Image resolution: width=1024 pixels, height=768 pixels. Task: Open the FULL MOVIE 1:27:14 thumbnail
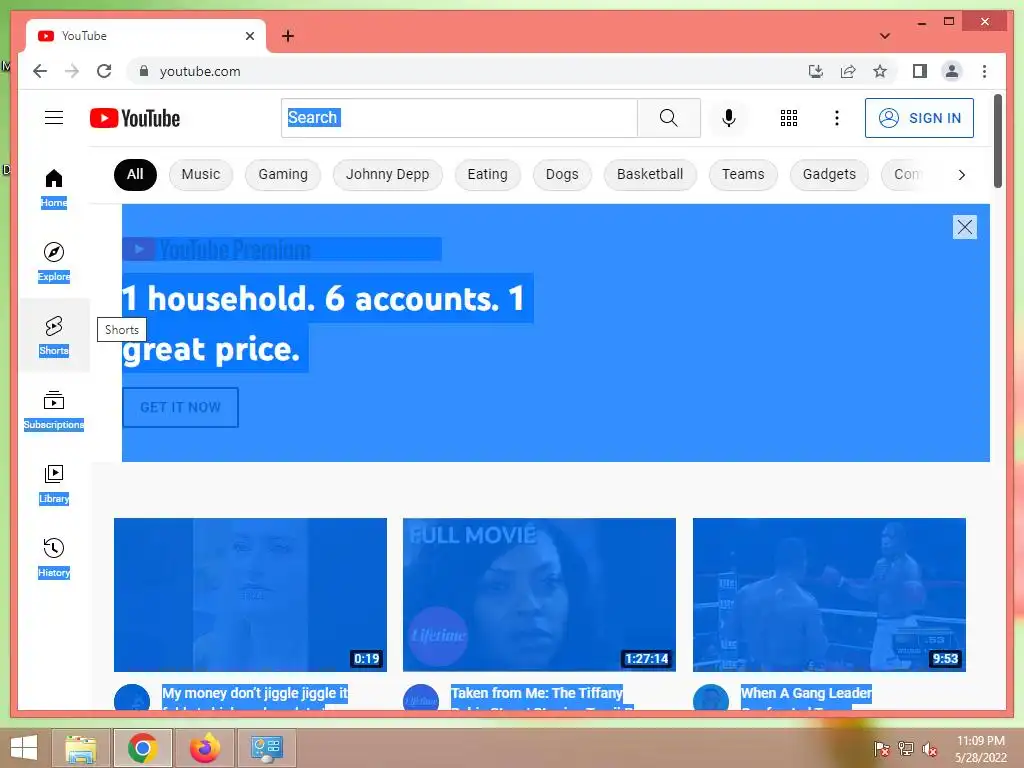coord(539,594)
